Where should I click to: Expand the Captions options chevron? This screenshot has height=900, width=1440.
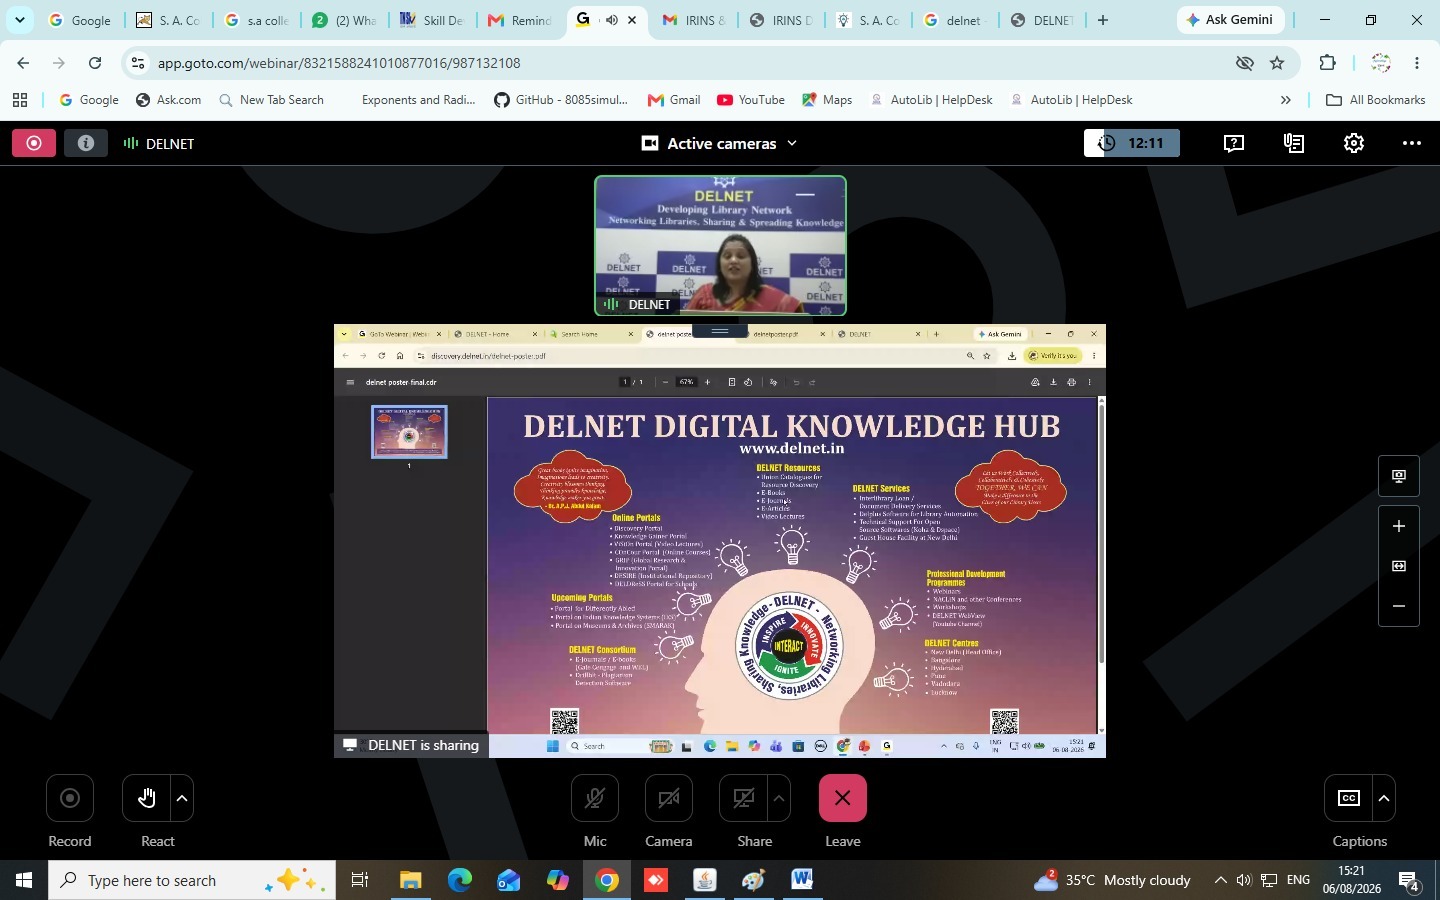click(x=1384, y=798)
